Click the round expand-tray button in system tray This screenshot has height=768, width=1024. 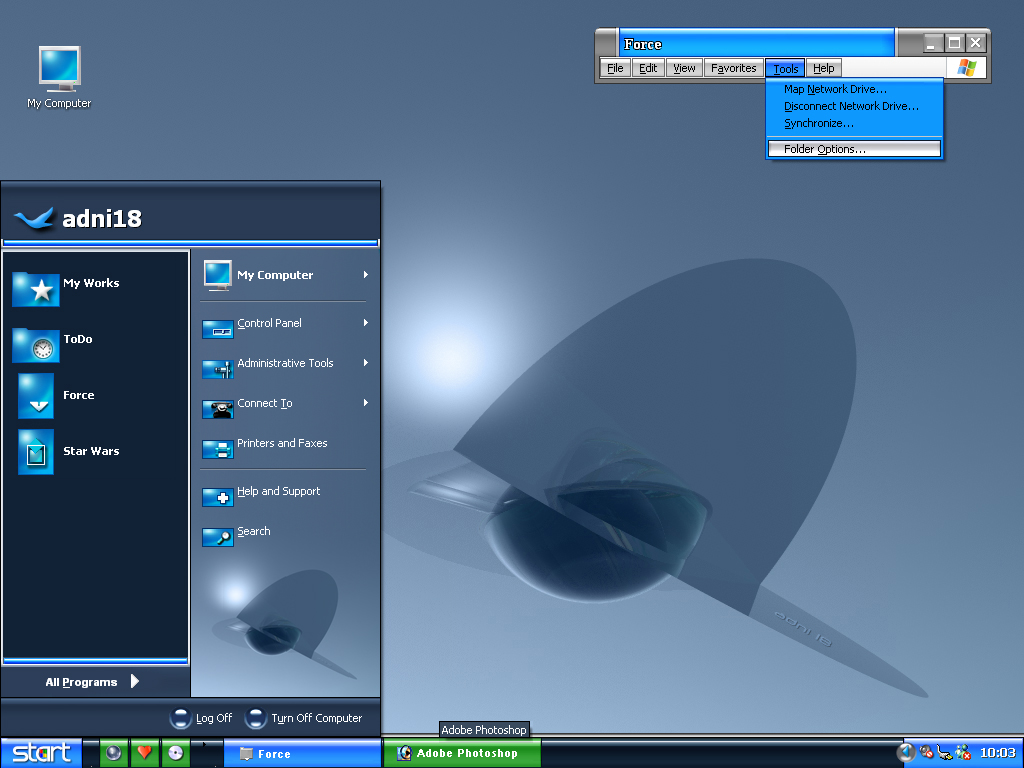pos(906,752)
